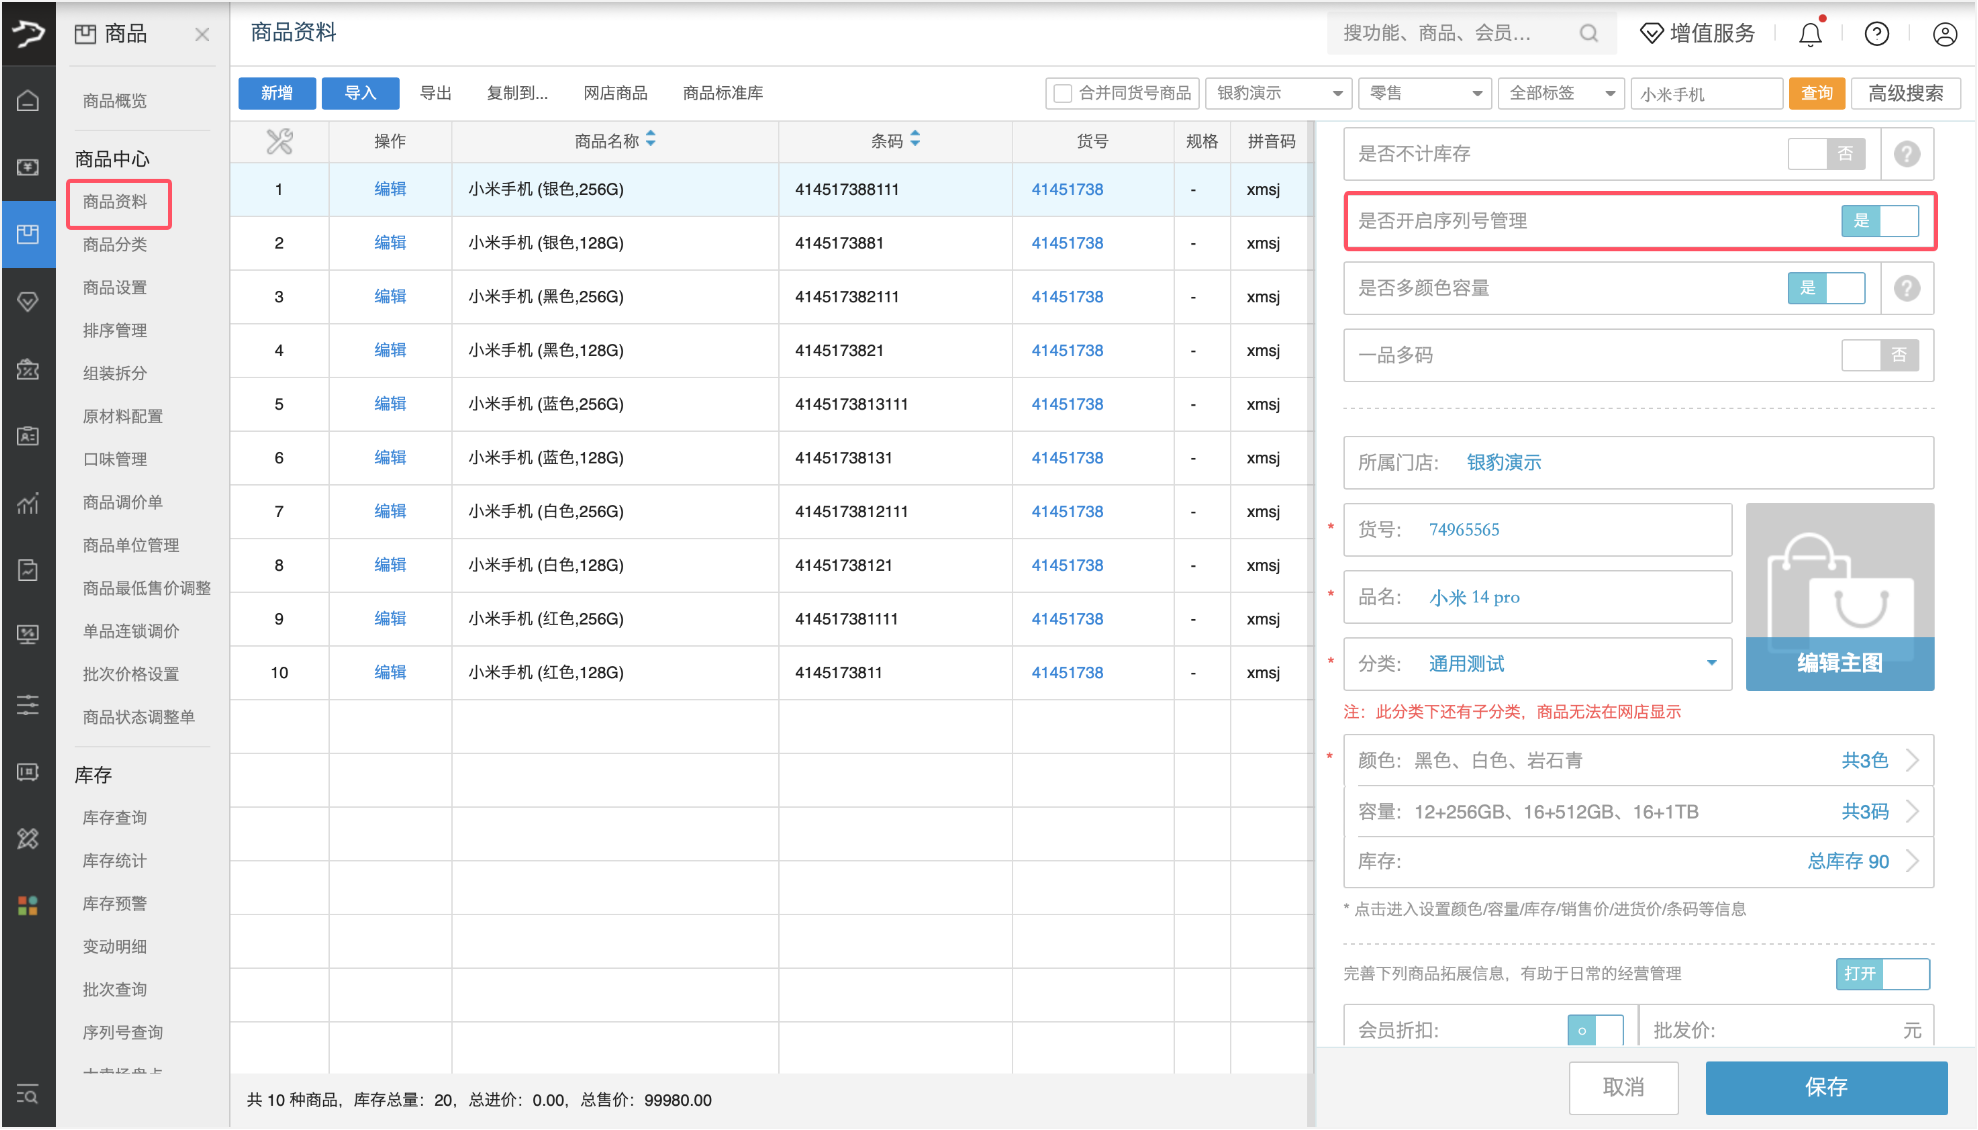The height and width of the screenshot is (1130, 1978).
Task: Open 库存查询 in the sidebar menu
Action: (115, 818)
